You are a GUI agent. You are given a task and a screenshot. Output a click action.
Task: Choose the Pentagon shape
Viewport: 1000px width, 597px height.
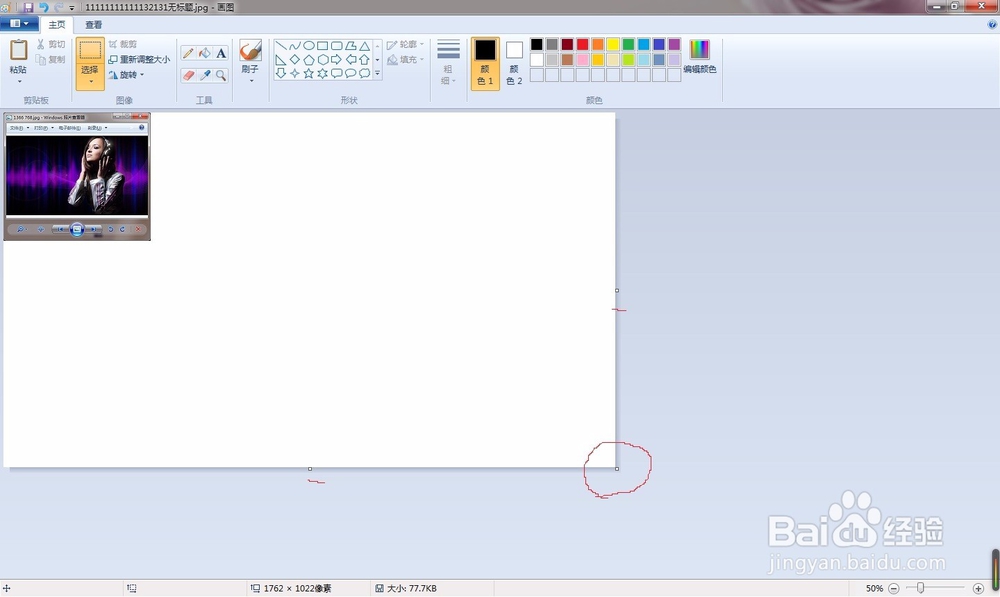click(309, 60)
